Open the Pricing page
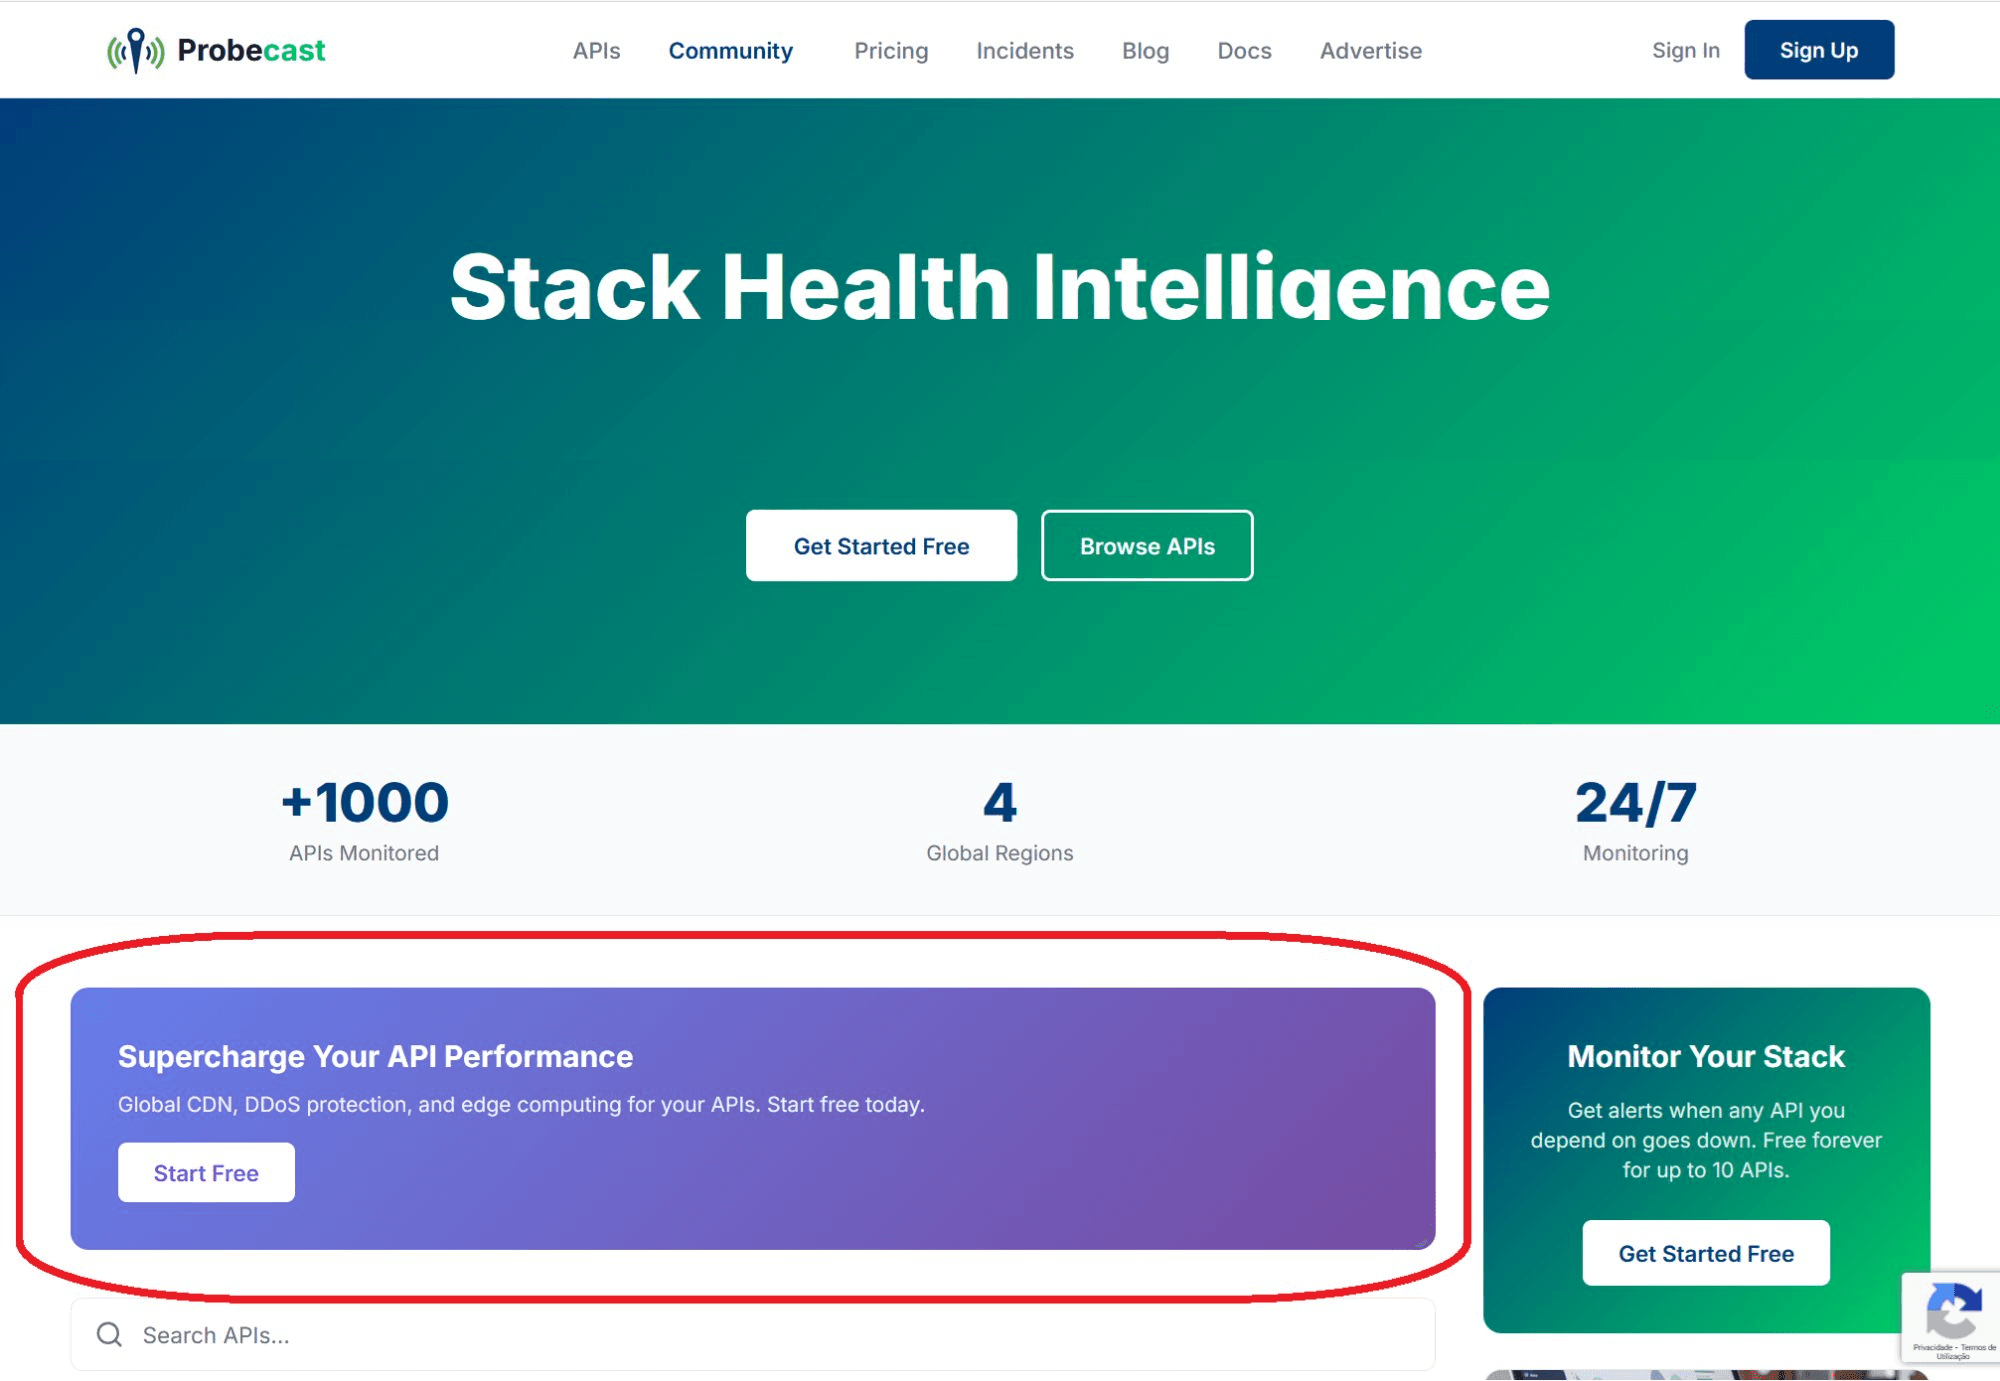Screen dimensions: 2000x1381 890,50
